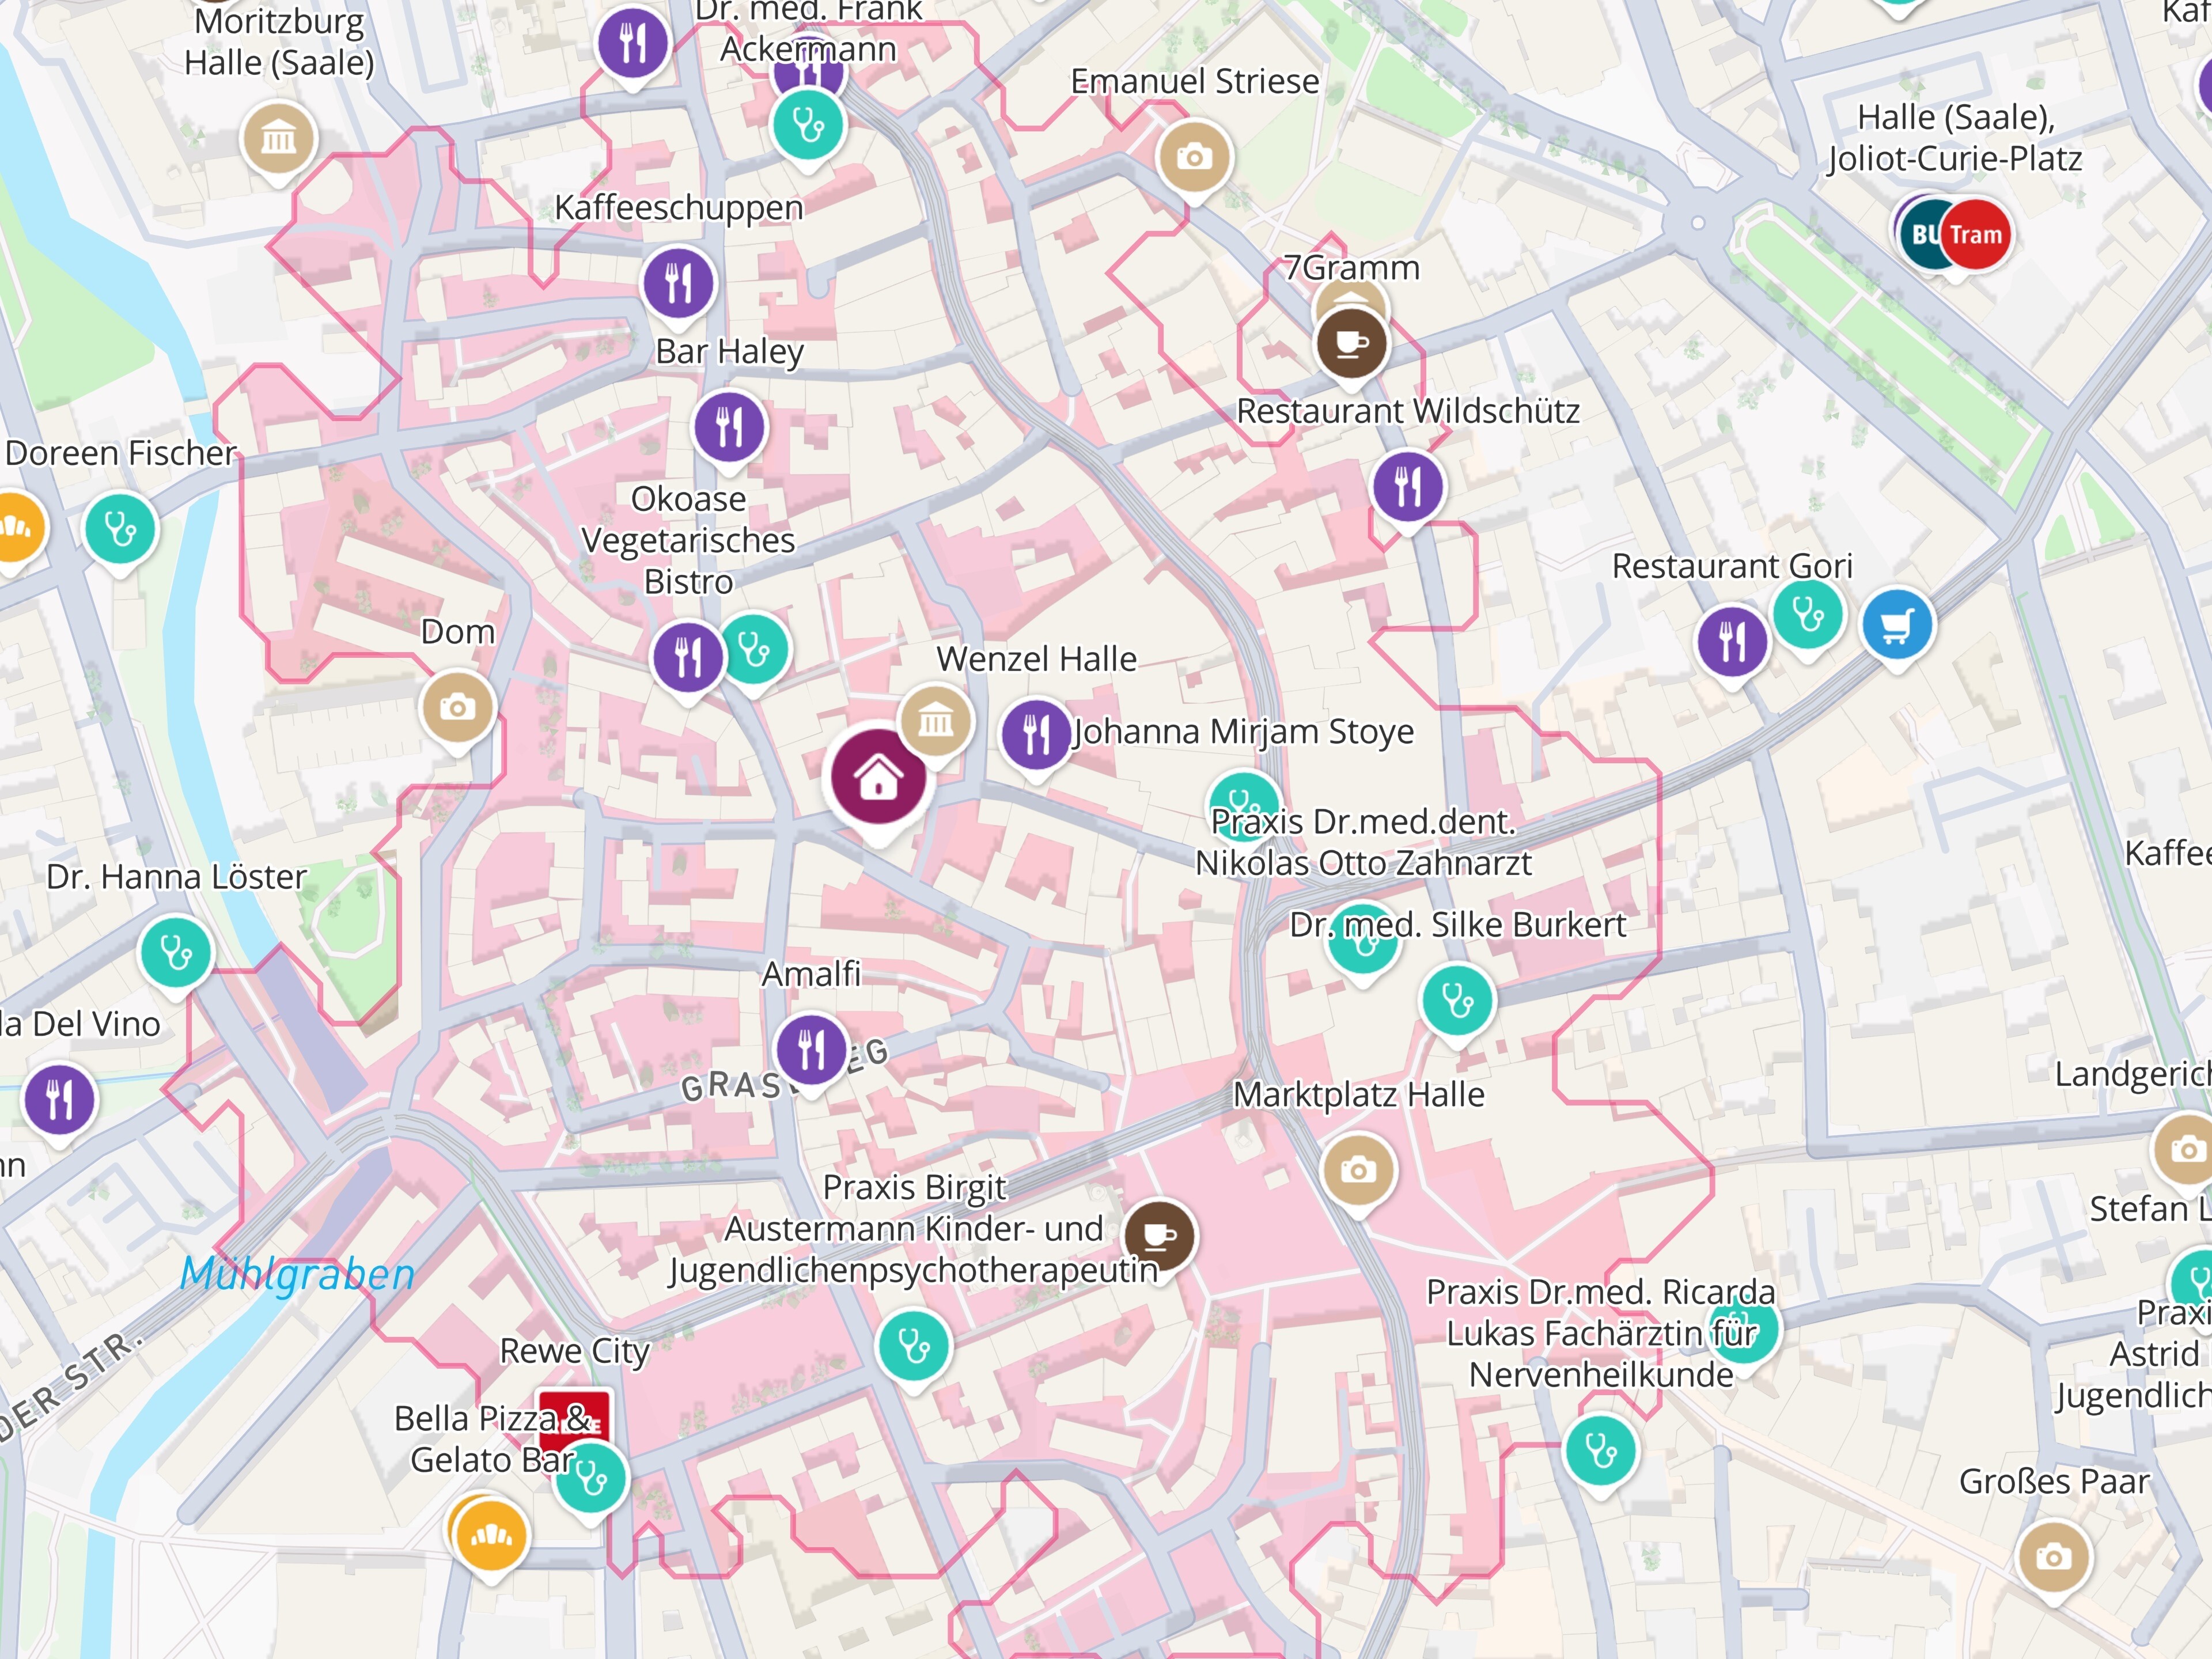
Task: Click the Mühlgraben water label
Action: [x=297, y=1274]
